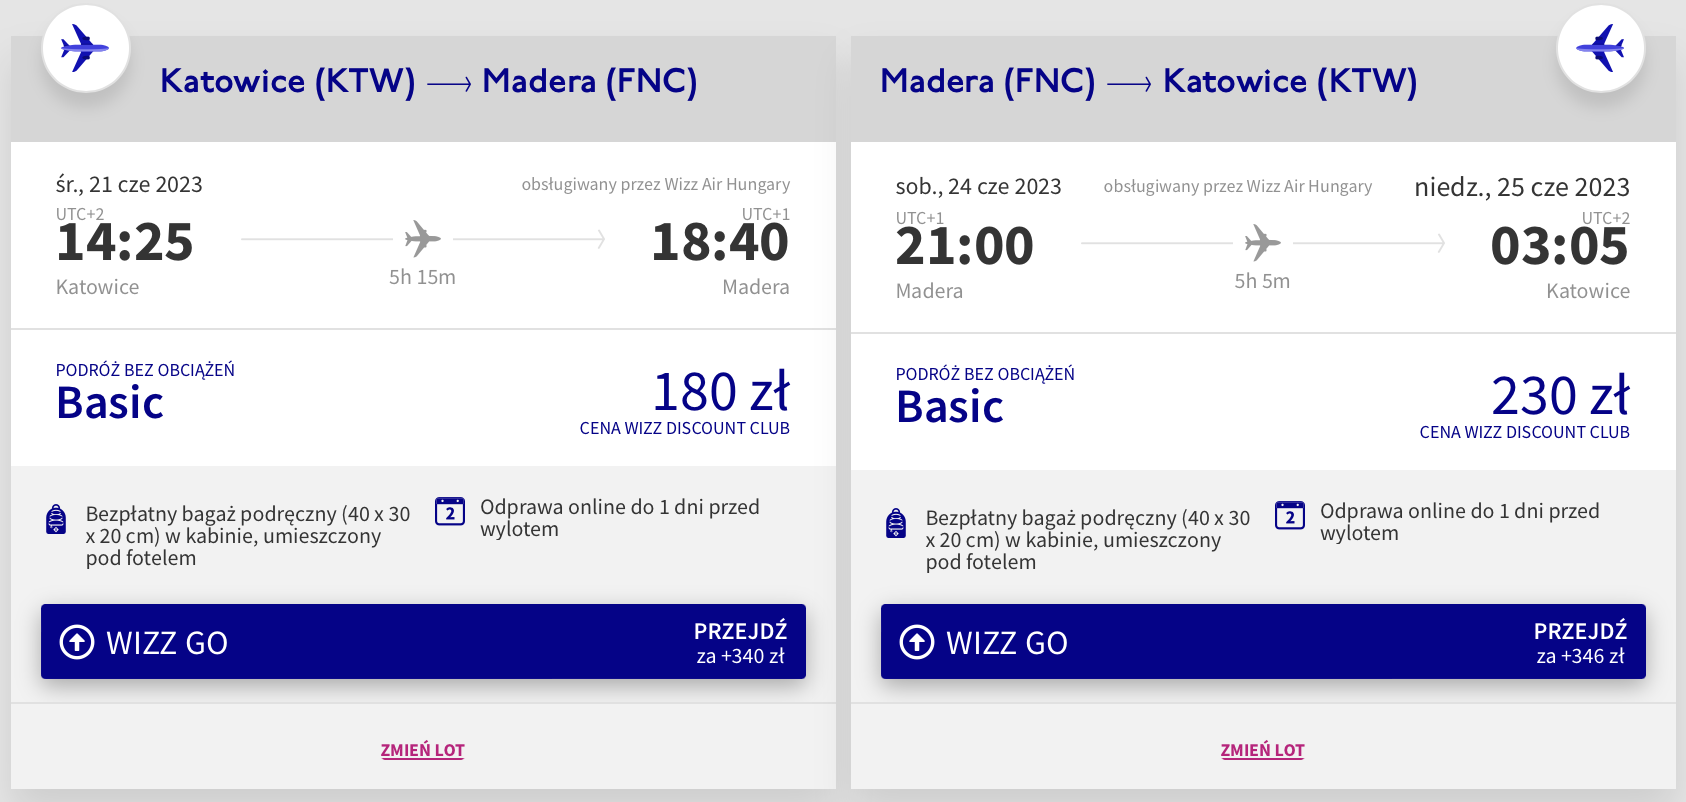The image size is (1686, 802).
Task: Click the upgrade arrow icon in left WIZZ GO button
Action: coord(77,642)
